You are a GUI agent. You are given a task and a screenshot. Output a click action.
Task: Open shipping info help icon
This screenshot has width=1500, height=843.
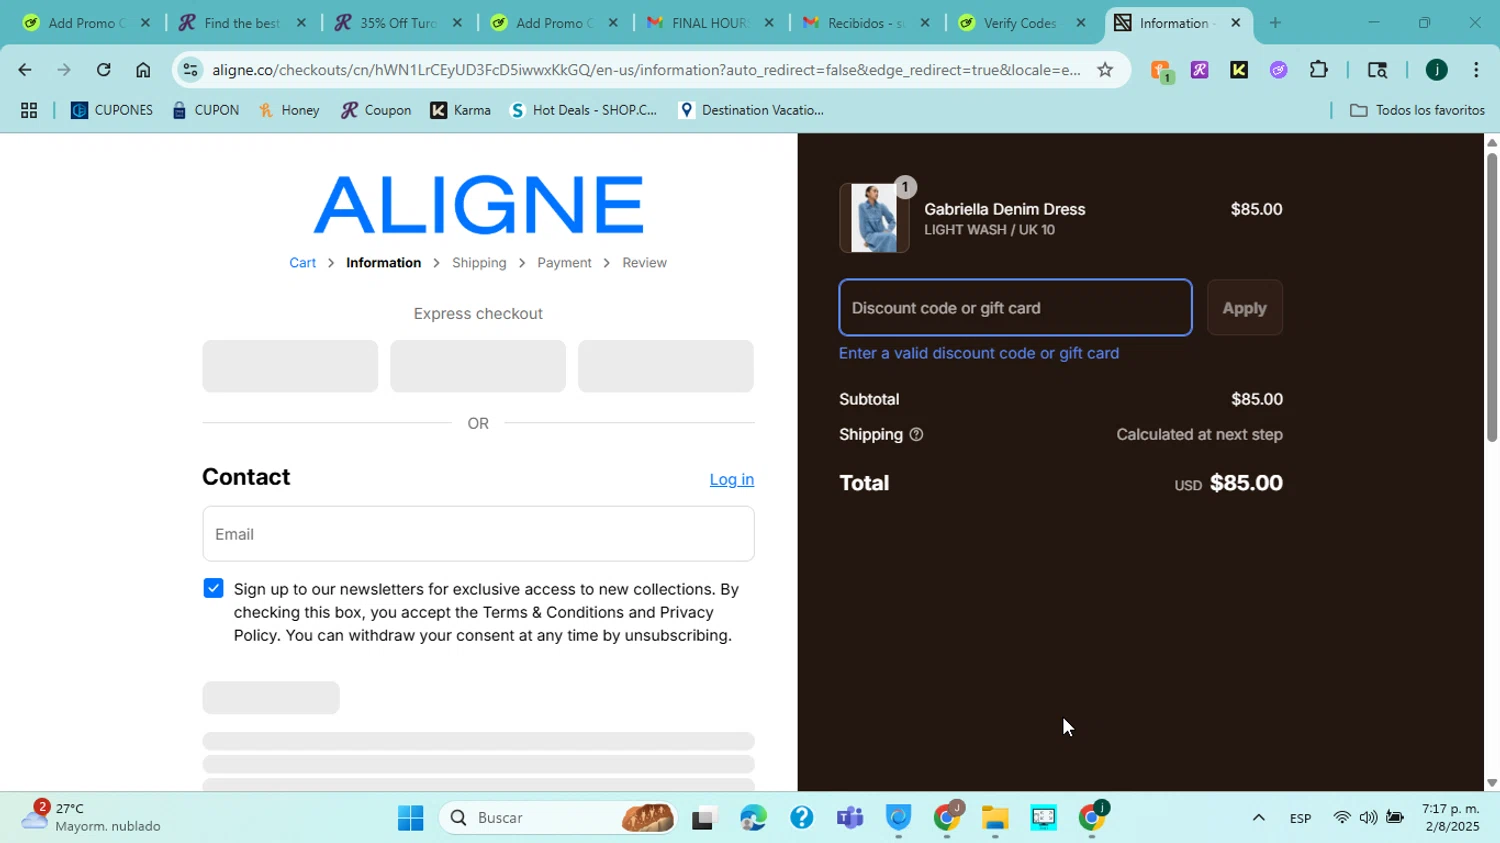(916, 435)
